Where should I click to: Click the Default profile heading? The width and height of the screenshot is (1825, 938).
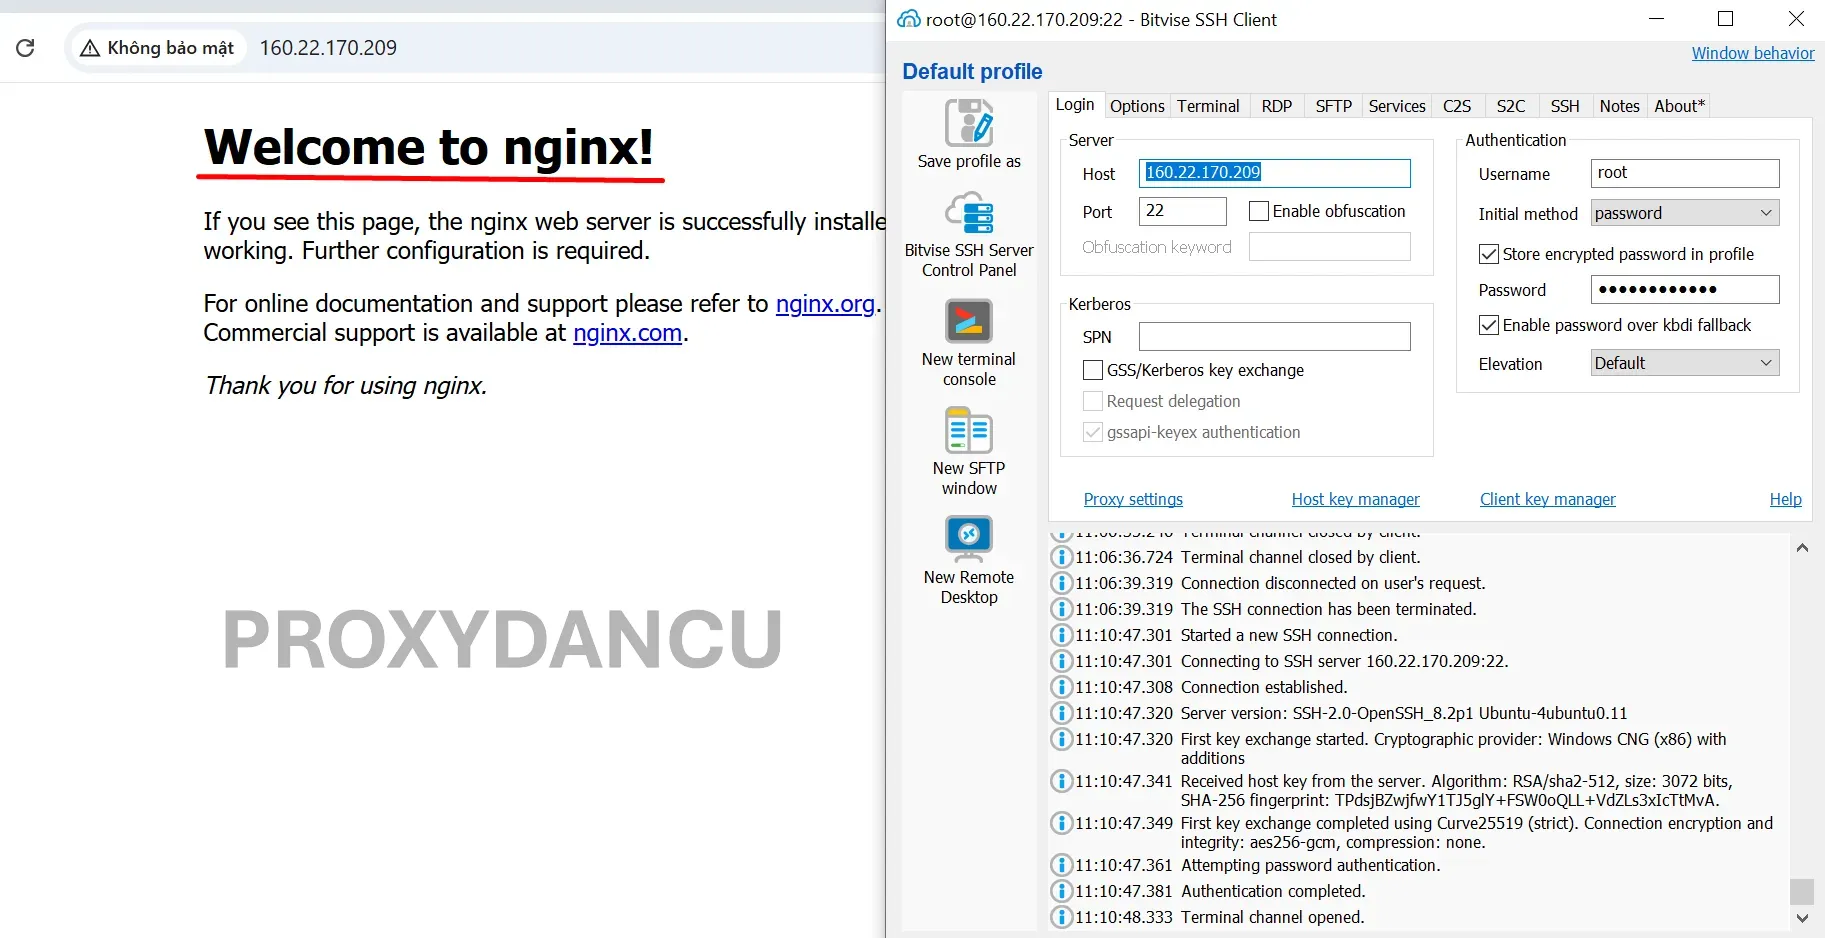pos(972,72)
